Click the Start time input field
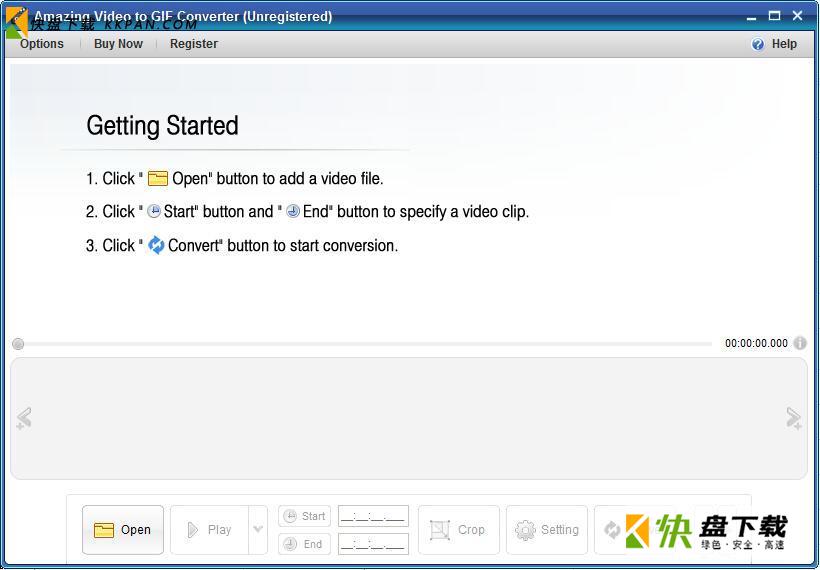The image size is (820, 570). 373,516
